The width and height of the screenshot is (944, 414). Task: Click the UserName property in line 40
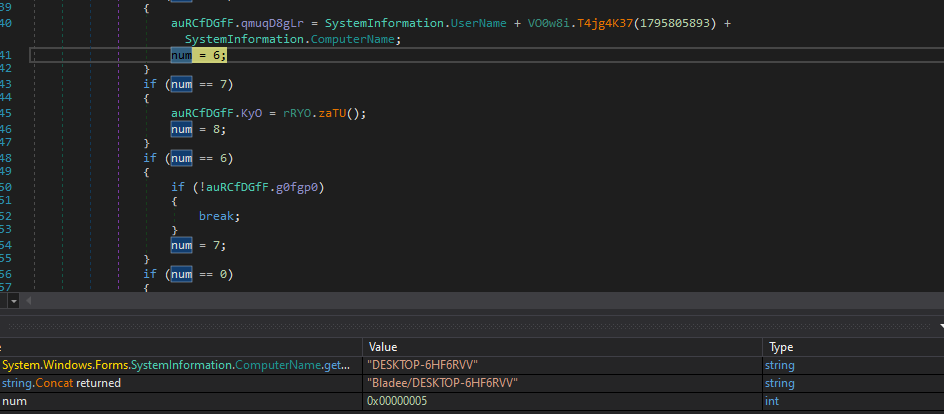[x=476, y=23]
